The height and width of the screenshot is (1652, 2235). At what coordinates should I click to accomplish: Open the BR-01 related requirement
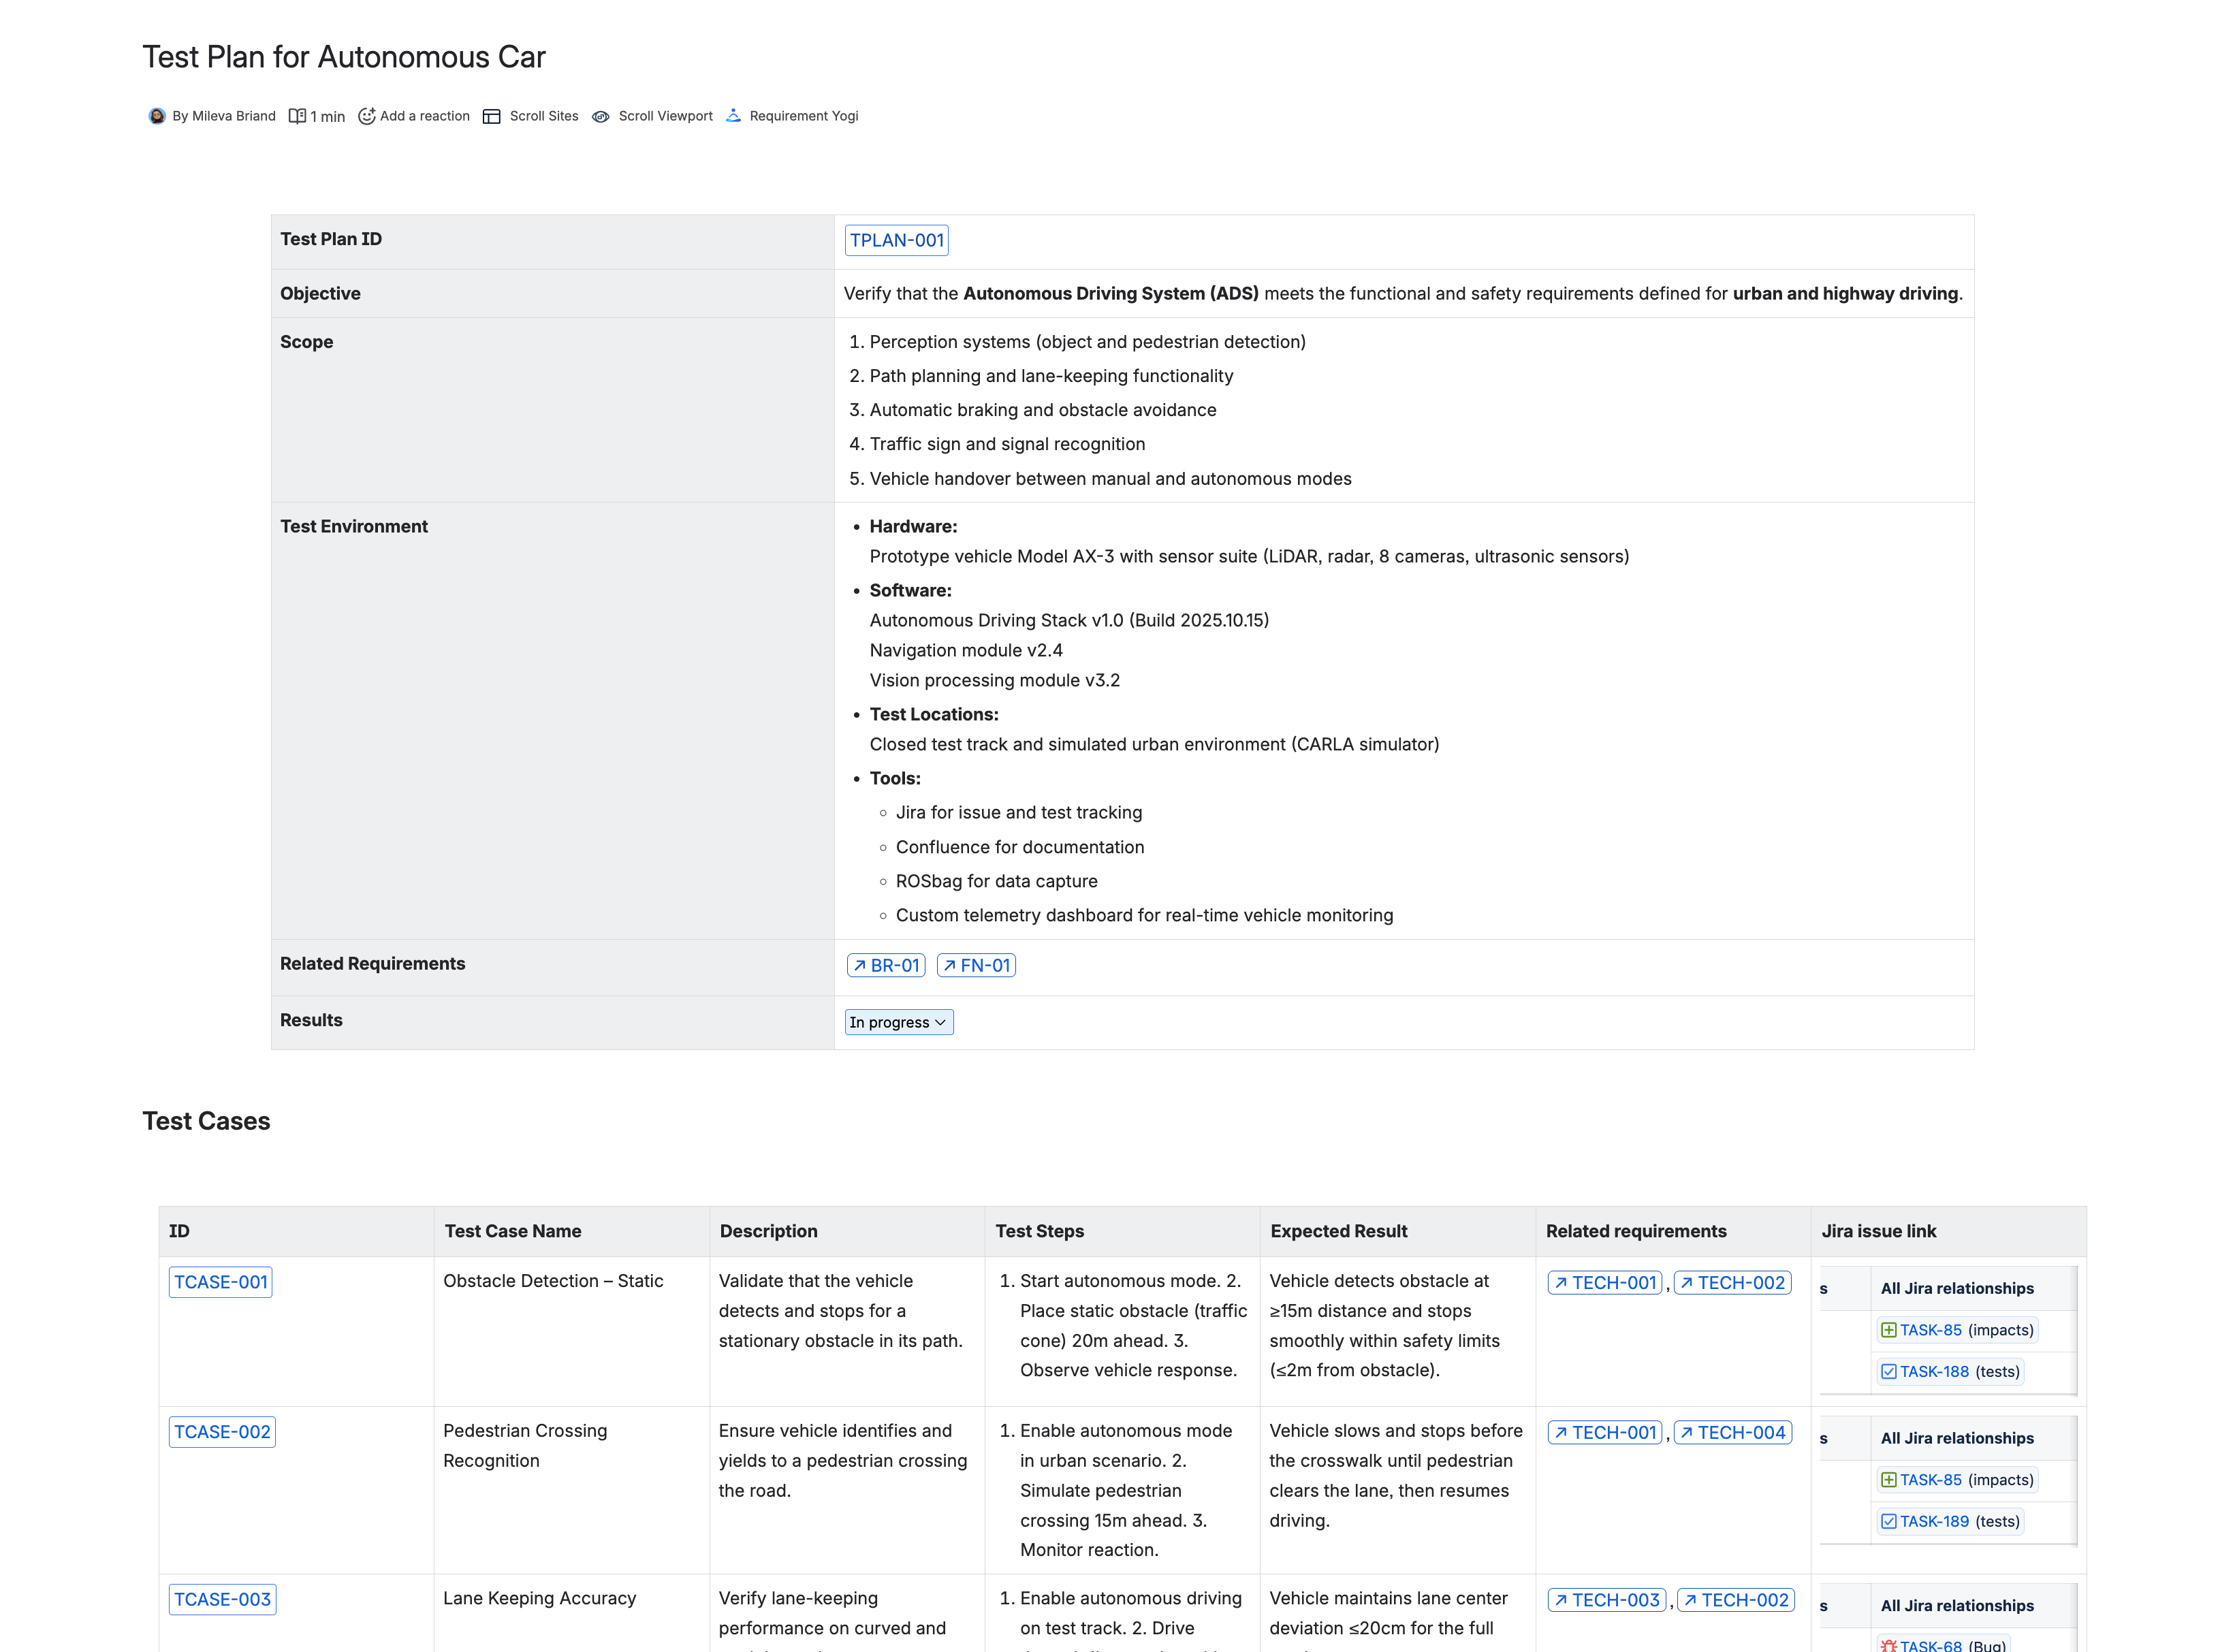[886, 965]
